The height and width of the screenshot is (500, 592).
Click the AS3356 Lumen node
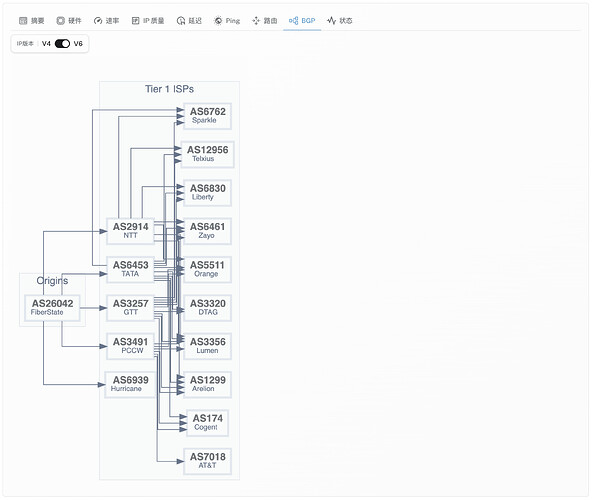[207, 346]
